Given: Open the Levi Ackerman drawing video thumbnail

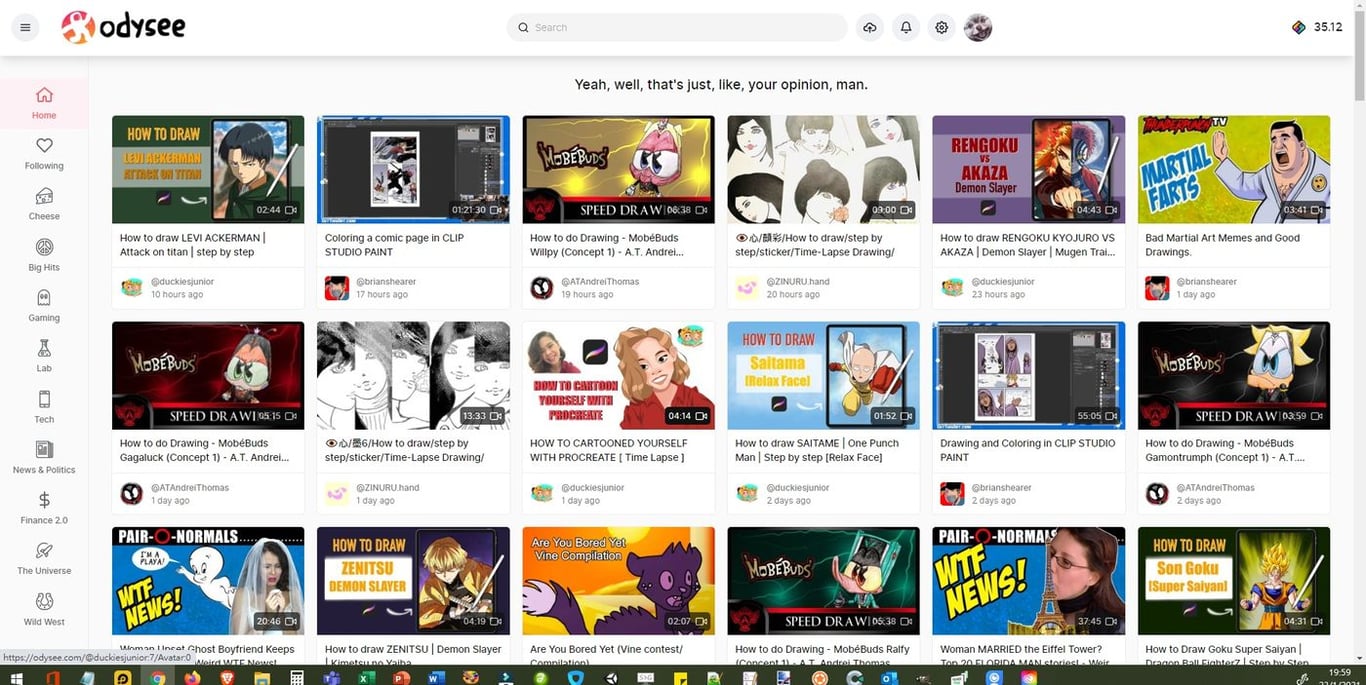Looking at the screenshot, I should [x=208, y=169].
